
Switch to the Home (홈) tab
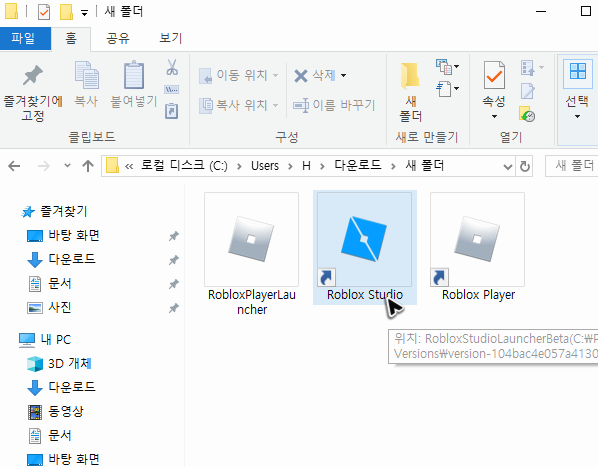pyautogui.click(x=71, y=39)
